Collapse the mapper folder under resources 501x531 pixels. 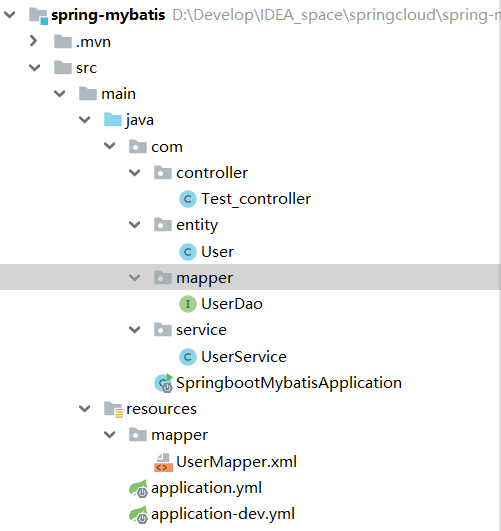click(x=109, y=434)
